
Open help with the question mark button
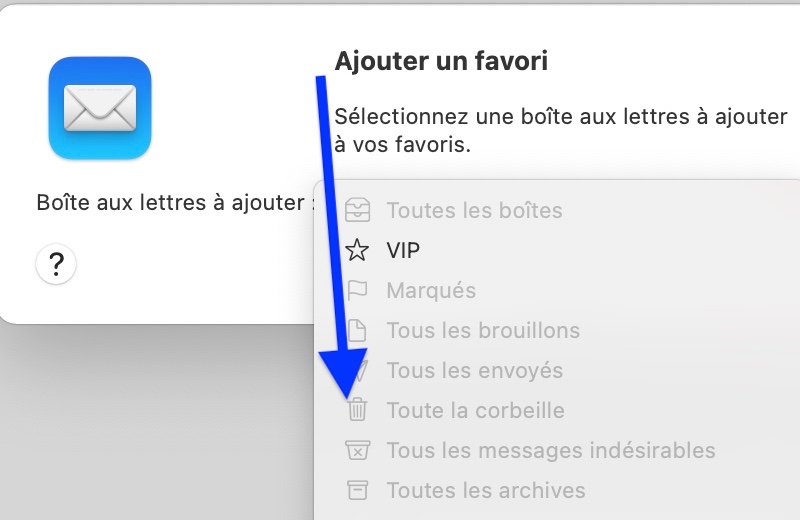(x=57, y=264)
